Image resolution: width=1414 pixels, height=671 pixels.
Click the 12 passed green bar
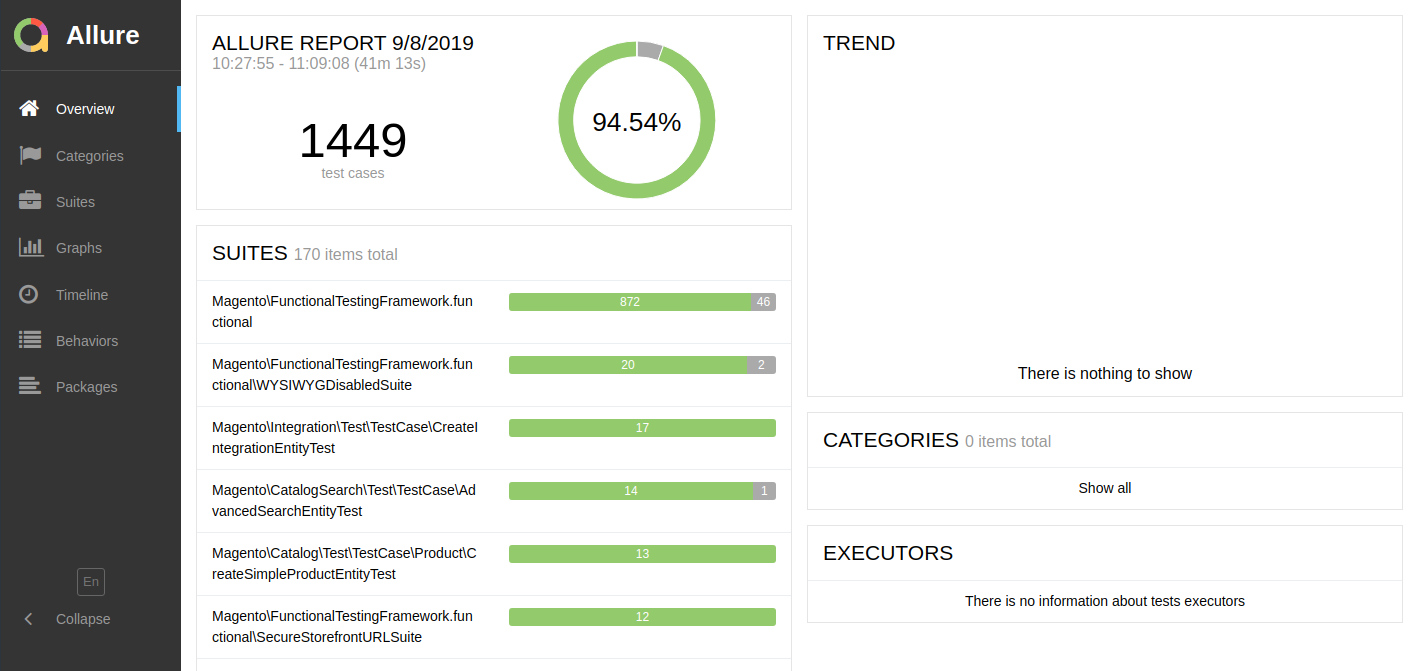pos(642,617)
